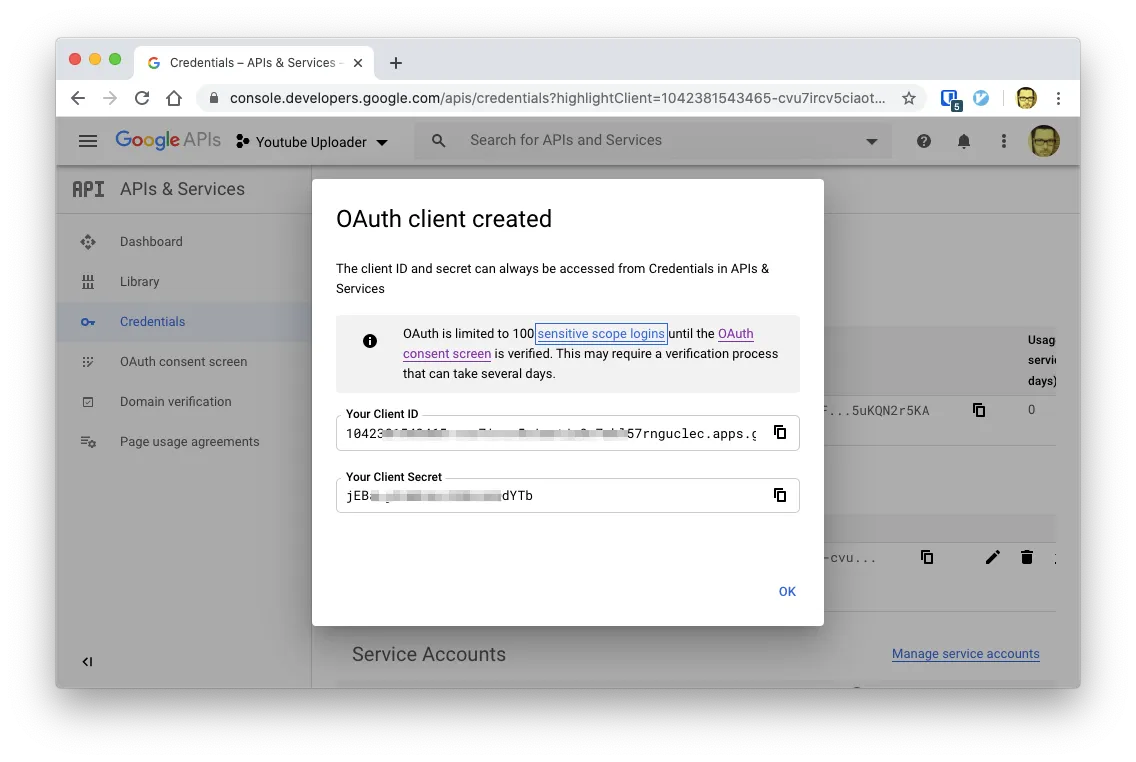Image resolution: width=1136 pixels, height=762 pixels.
Task: Reload the page with the refresh icon
Action: click(x=142, y=99)
